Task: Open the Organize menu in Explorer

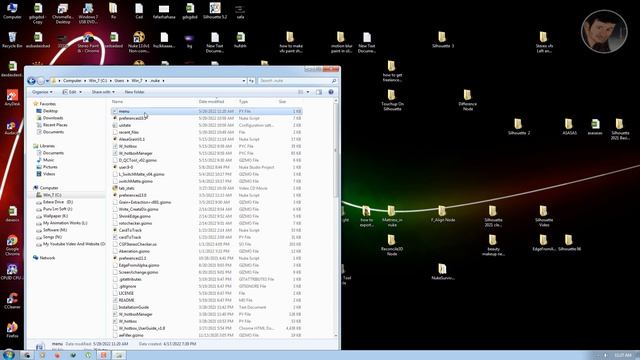Action: coord(42,92)
